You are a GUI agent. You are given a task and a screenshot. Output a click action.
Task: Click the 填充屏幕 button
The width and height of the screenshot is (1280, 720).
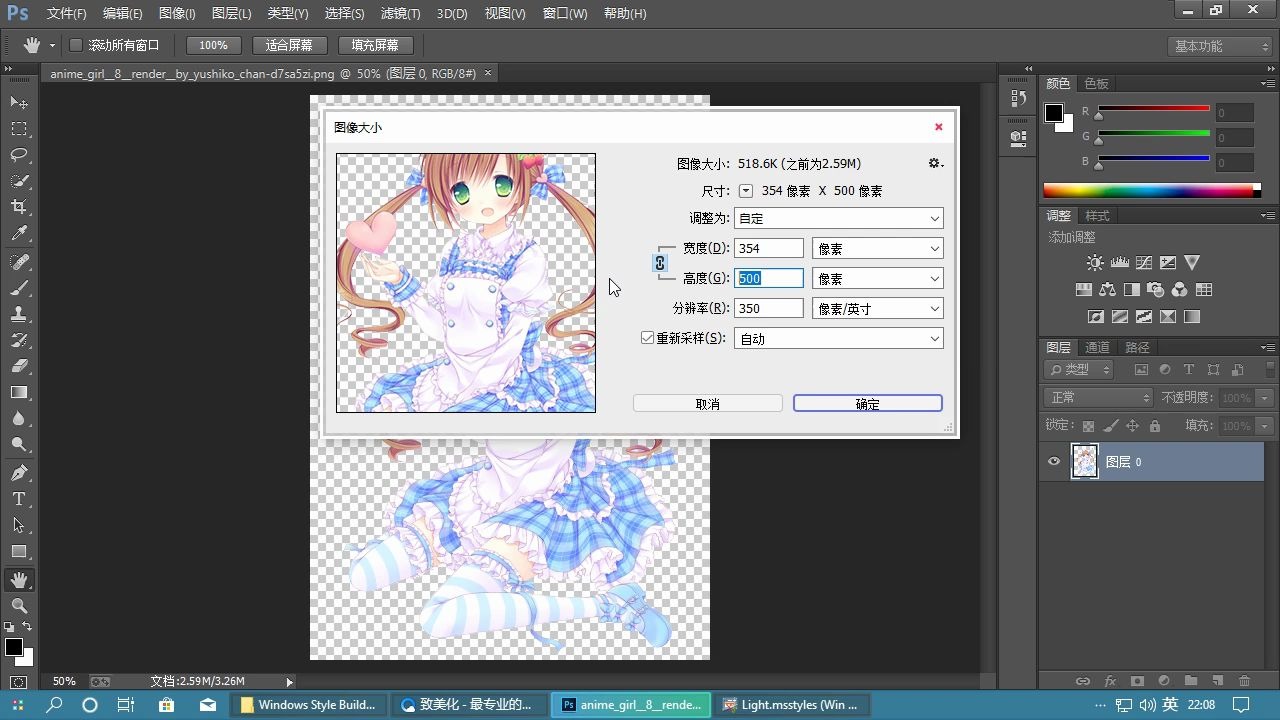point(375,45)
